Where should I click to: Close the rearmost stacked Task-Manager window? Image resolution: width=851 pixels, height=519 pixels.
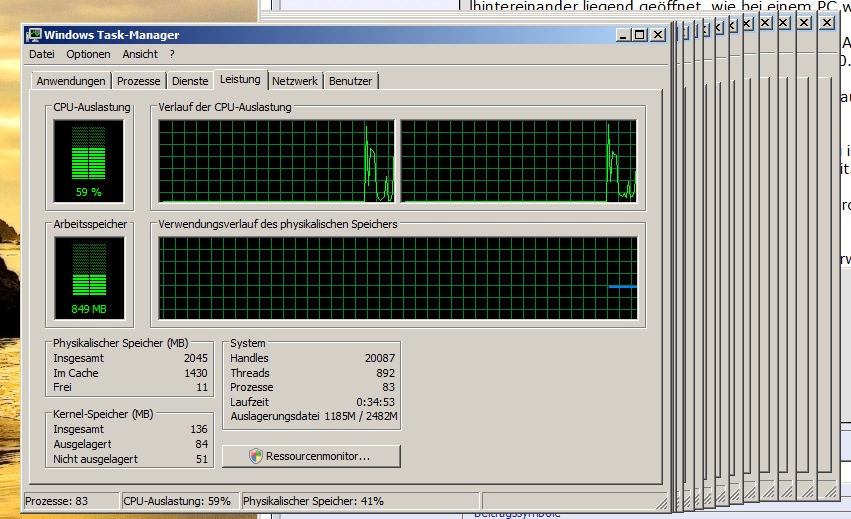pyautogui.click(x=827, y=23)
